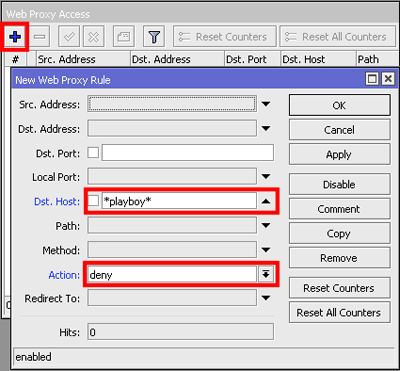Maximize the New Web Proxy Rule dialog
This screenshot has height=371, width=400.
pyautogui.click(x=372, y=79)
